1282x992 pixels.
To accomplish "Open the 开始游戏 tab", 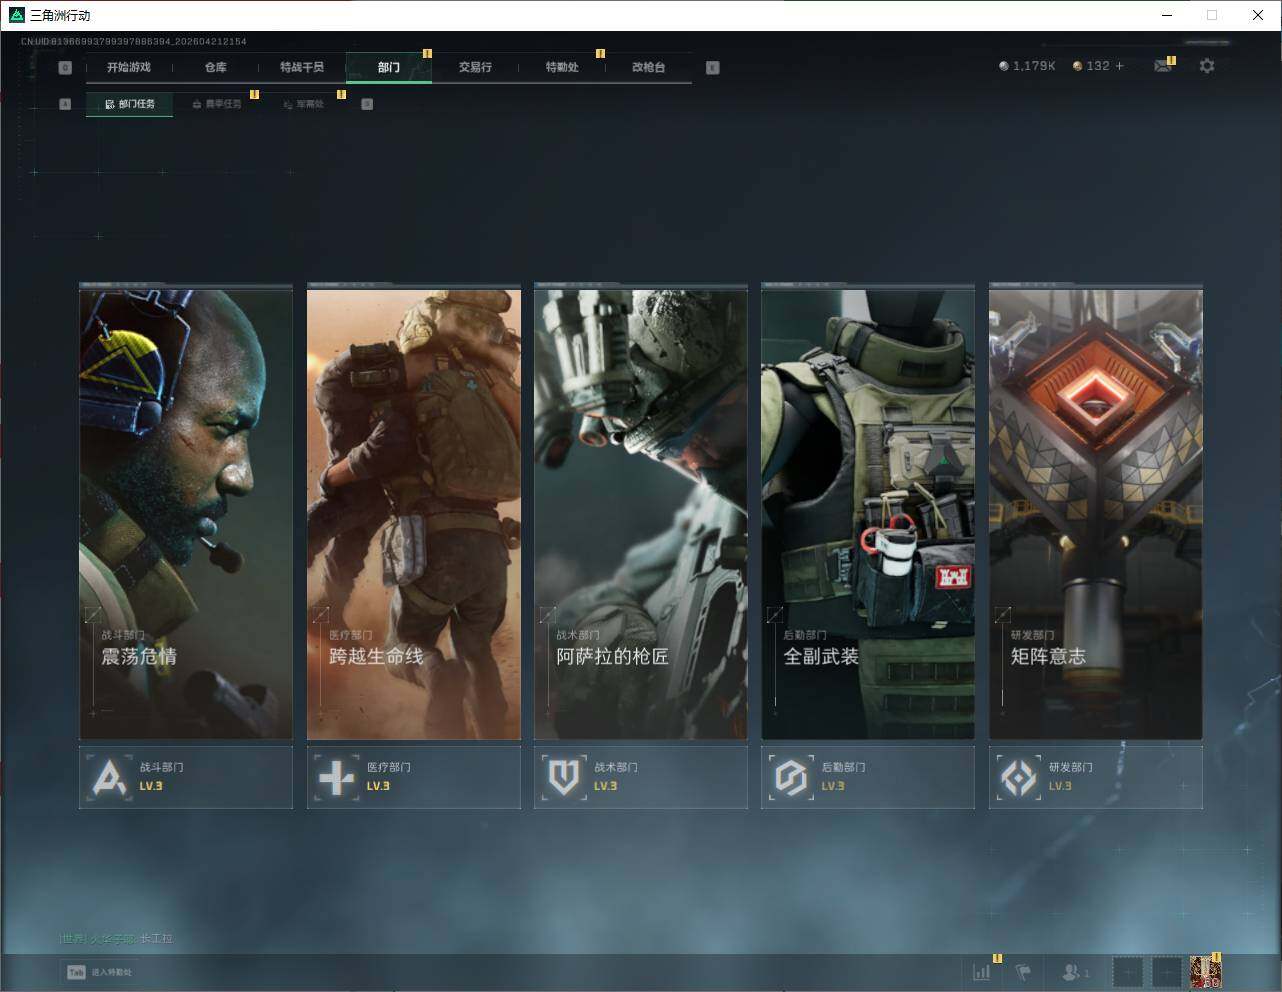I will pyautogui.click(x=129, y=67).
